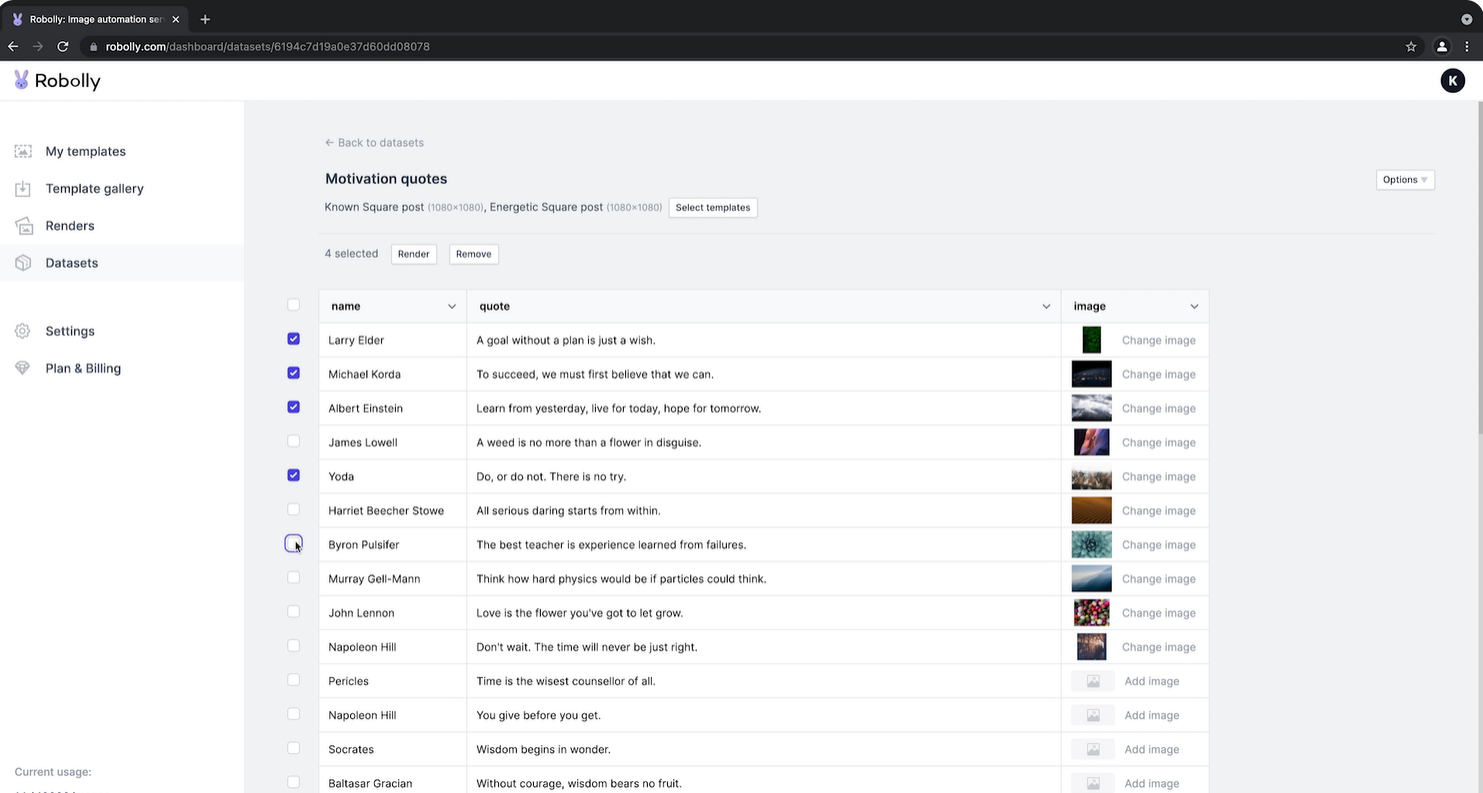Viewport: 1483px width, 793px height.
Task: Open the name column dropdown
Action: pyautogui.click(x=451, y=306)
